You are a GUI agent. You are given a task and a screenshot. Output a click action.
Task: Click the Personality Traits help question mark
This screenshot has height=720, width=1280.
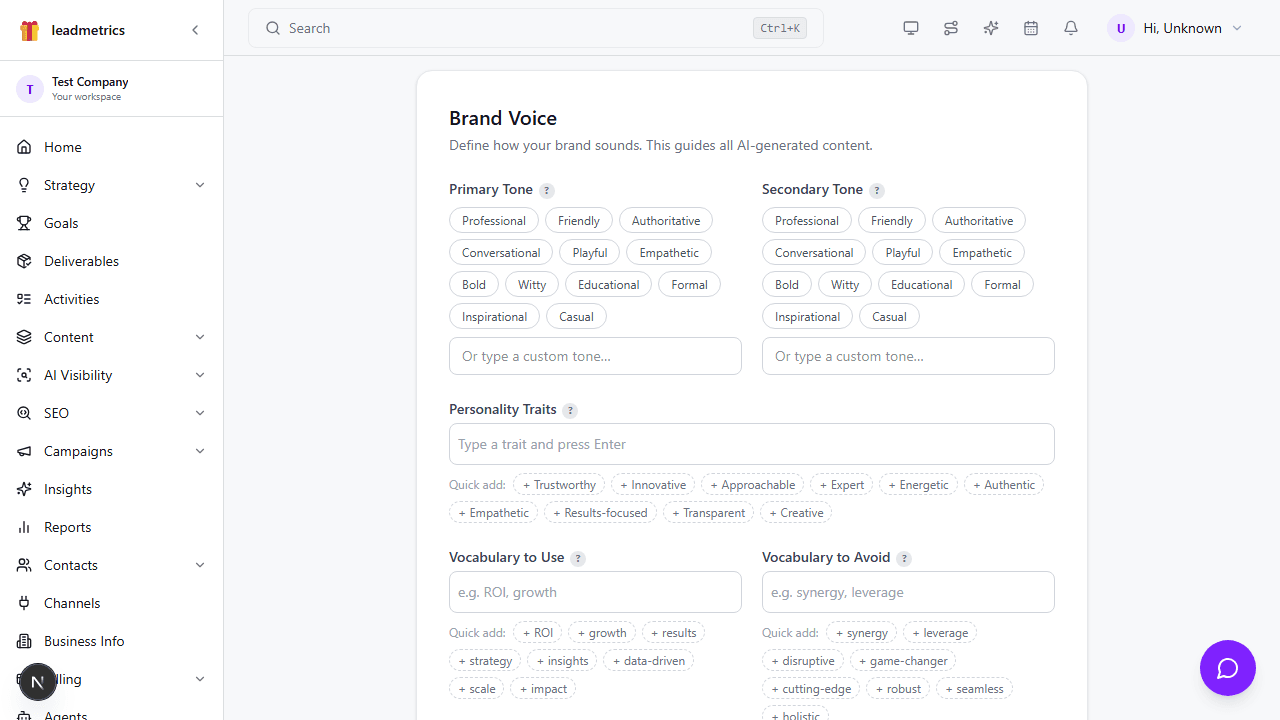coord(570,410)
